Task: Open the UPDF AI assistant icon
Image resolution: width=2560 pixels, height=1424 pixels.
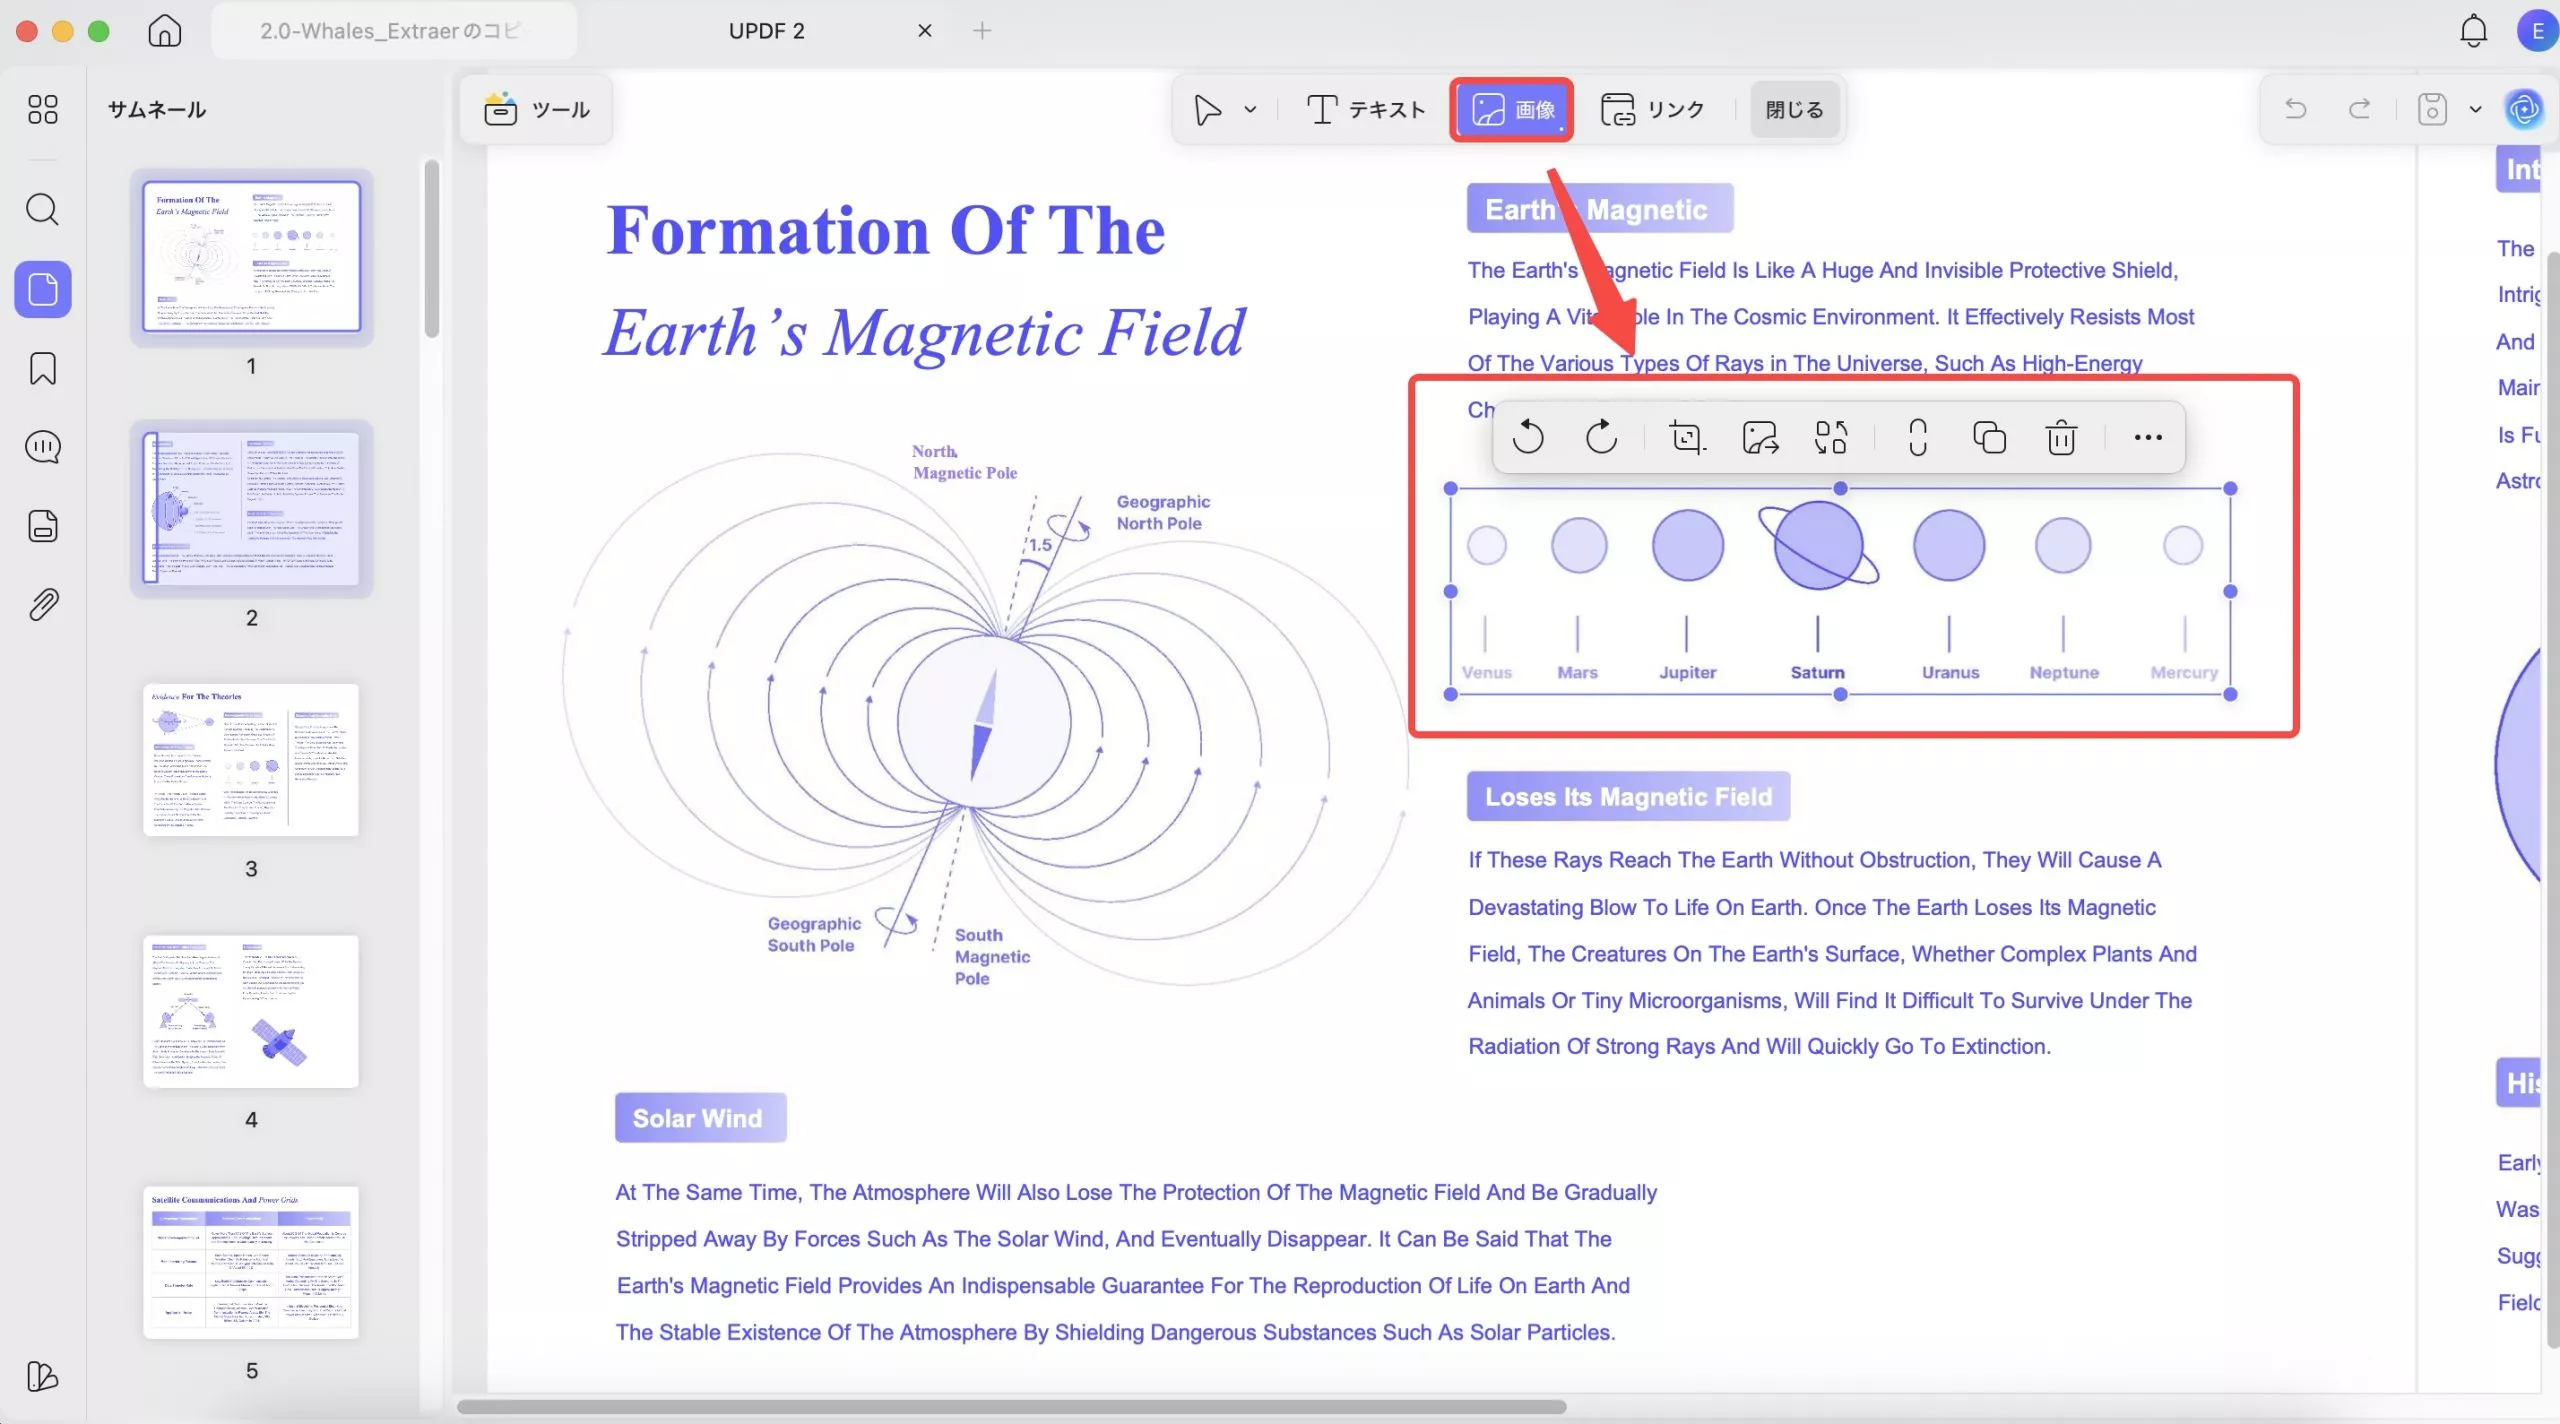Action: coord(2524,109)
